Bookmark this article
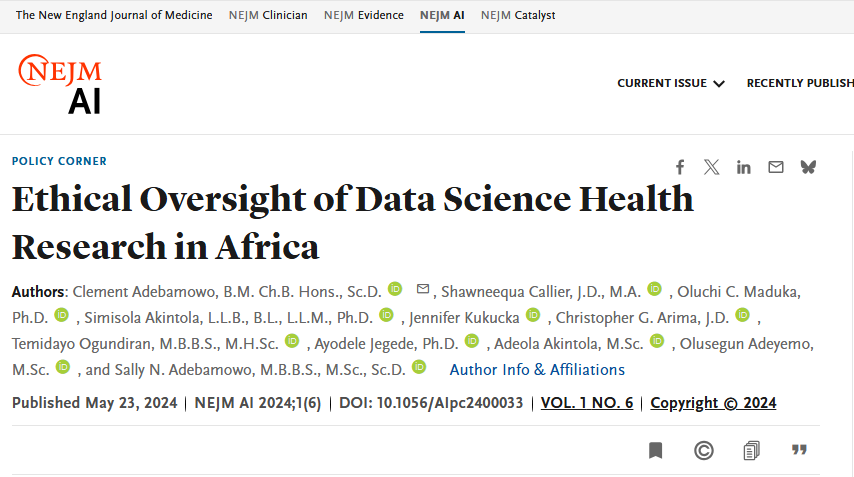 point(655,451)
